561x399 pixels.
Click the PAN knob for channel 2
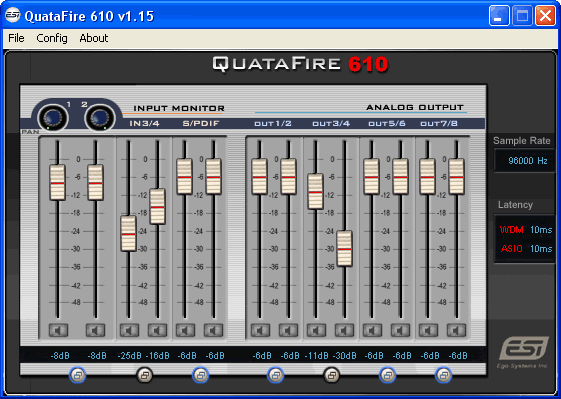coord(100,117)
